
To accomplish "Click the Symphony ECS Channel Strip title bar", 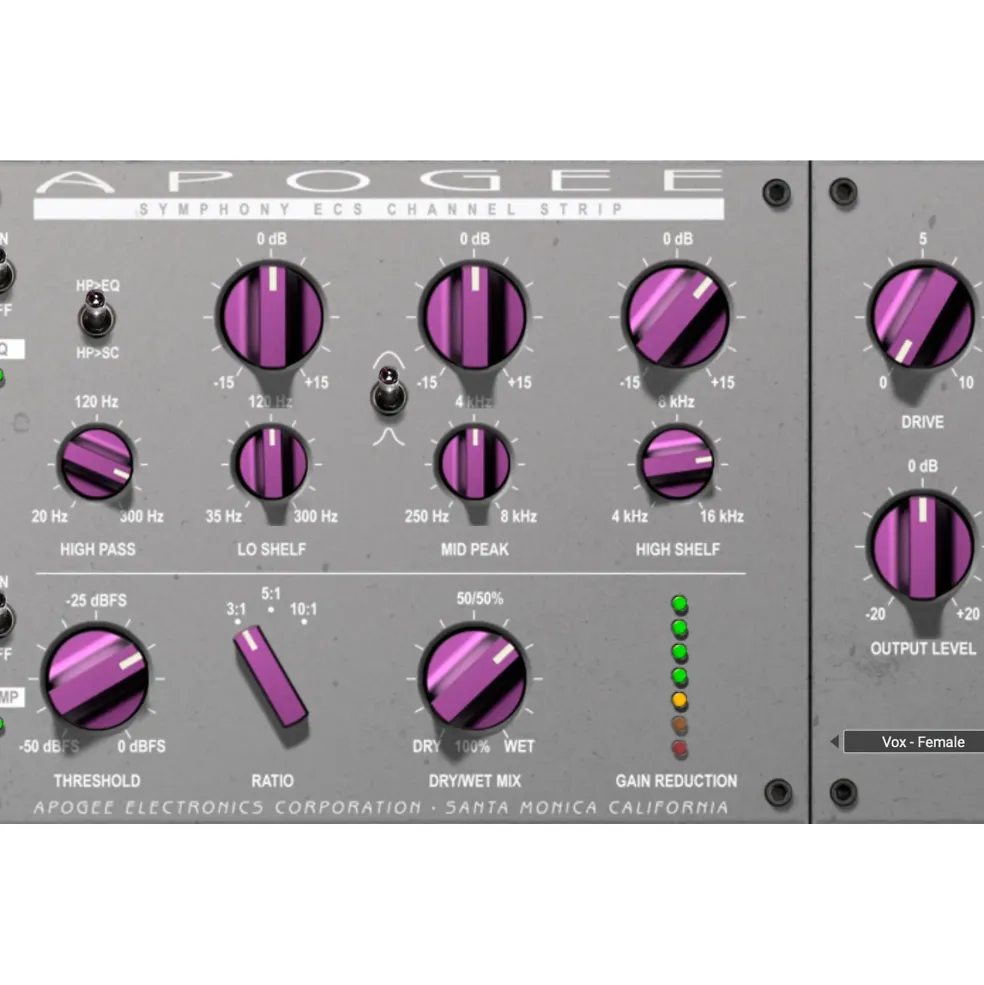I will pos(379,209).
